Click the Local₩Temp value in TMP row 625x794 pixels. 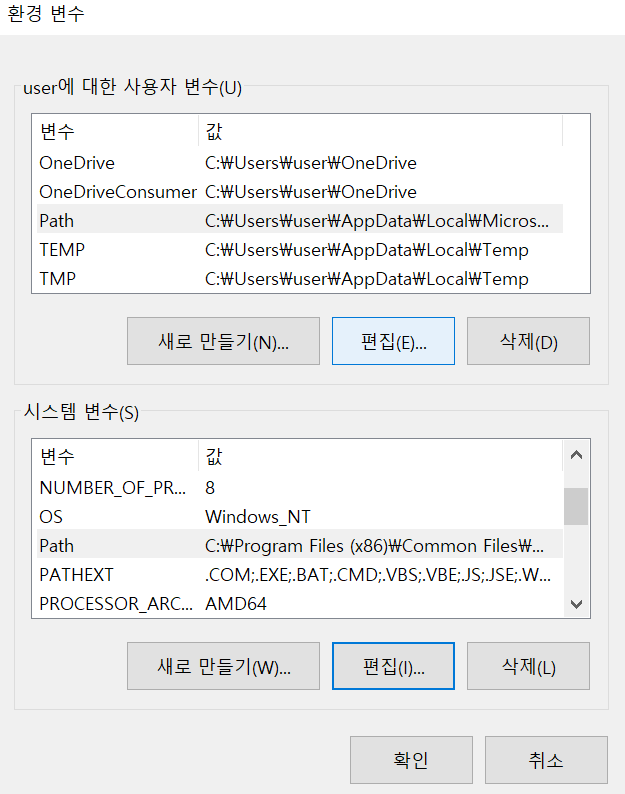pos(367,279)
